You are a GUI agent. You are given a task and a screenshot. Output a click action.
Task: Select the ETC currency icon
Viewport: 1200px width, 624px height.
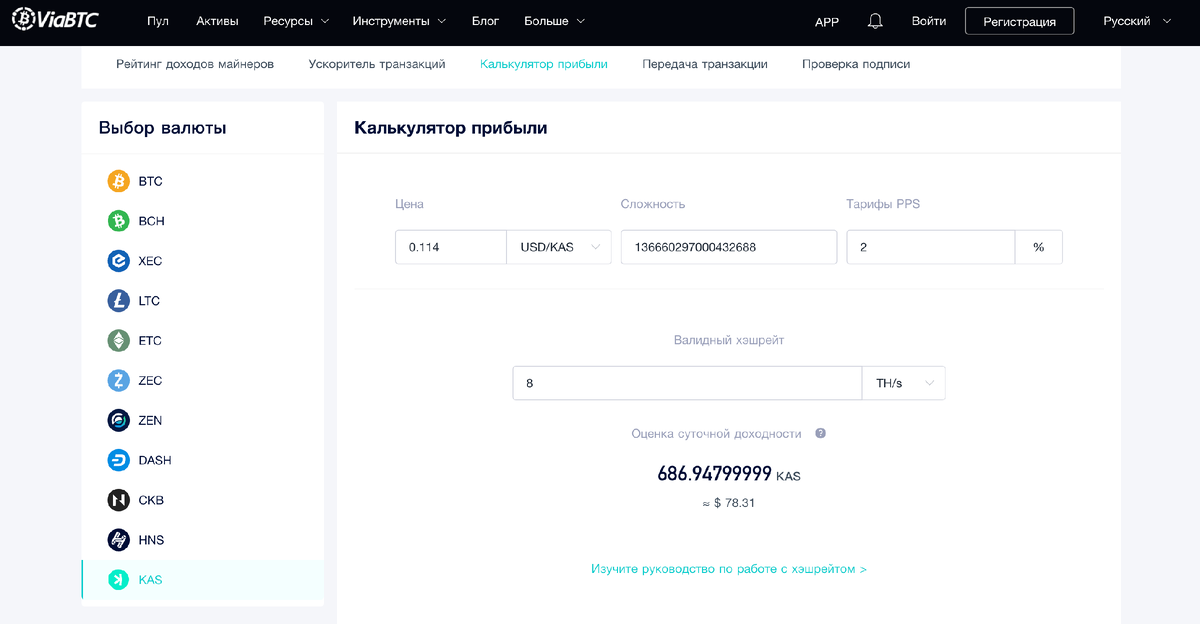120,340
